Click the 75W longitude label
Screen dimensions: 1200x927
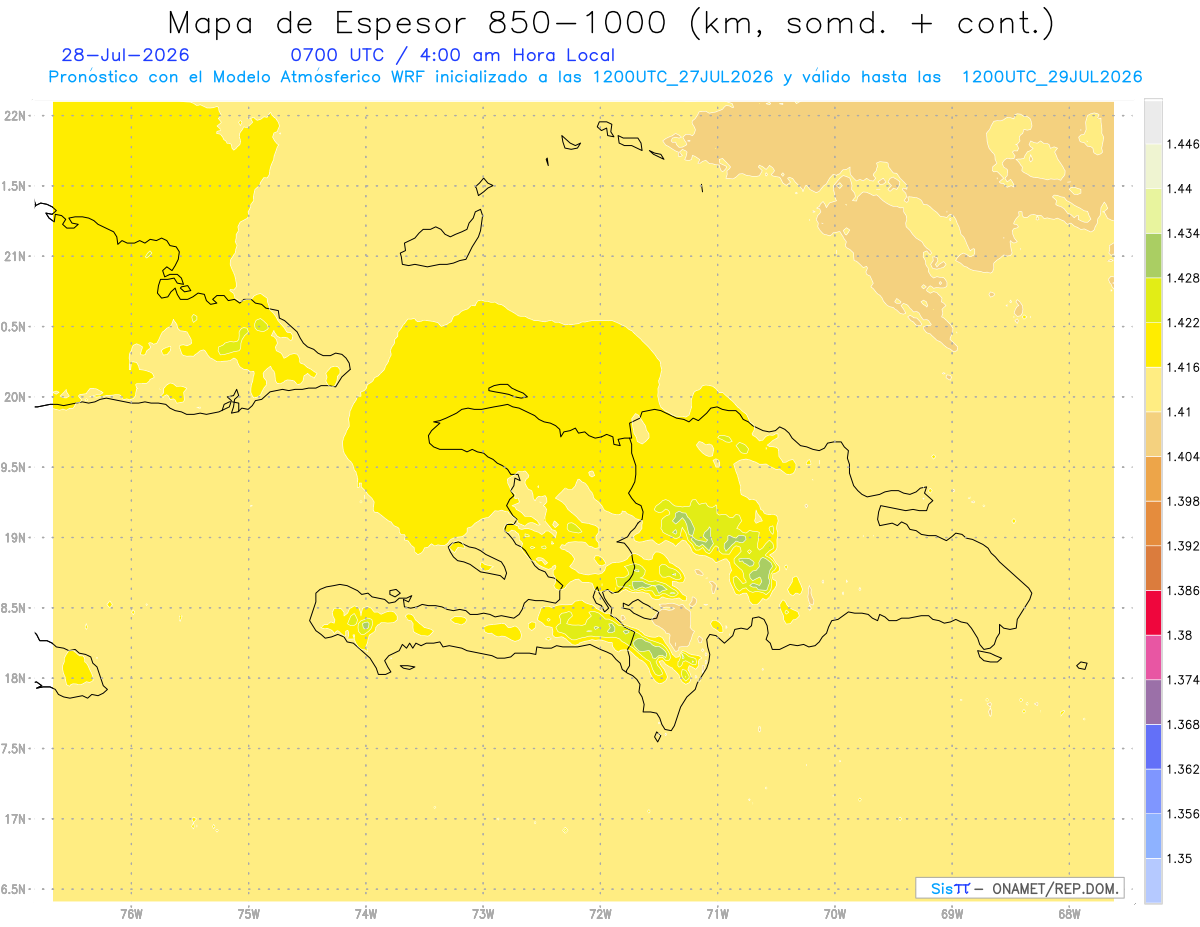[248, 914]
